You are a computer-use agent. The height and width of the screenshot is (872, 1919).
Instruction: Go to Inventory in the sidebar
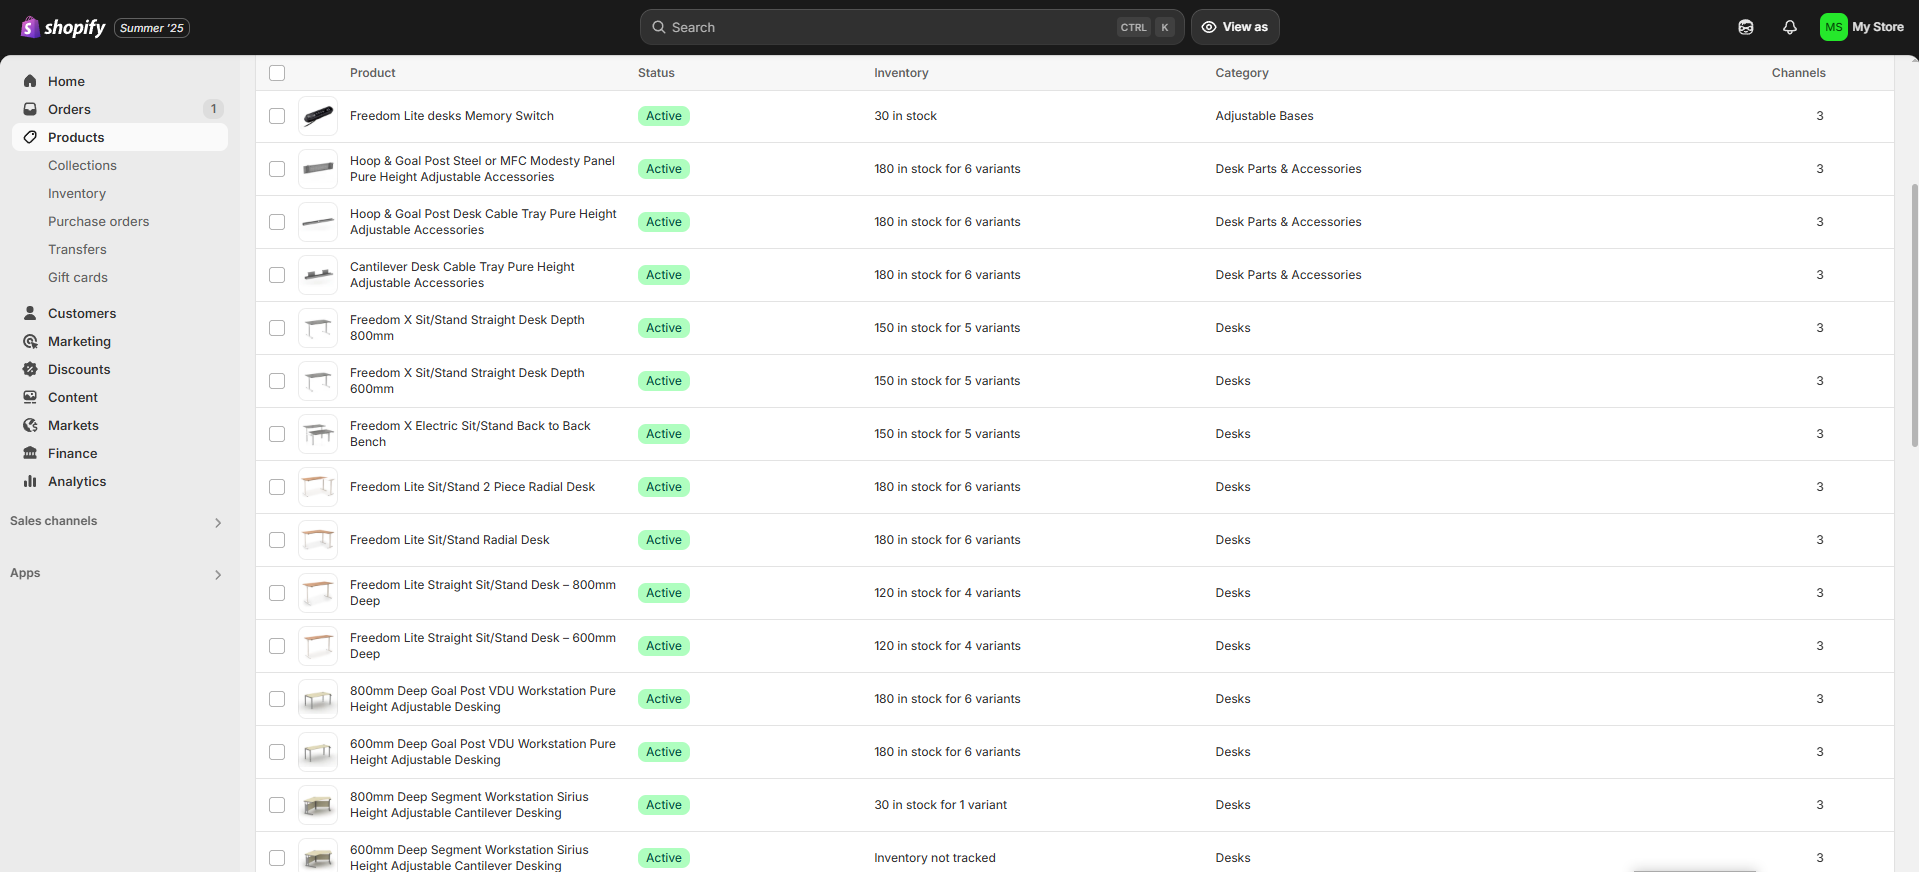tap(77, 193)
